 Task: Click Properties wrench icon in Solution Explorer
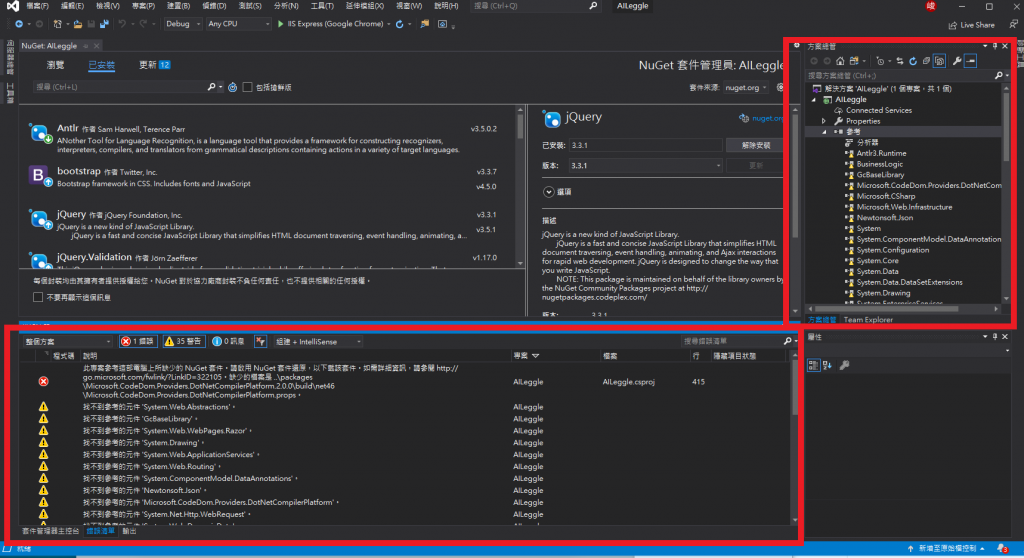(x=957, y=61)
